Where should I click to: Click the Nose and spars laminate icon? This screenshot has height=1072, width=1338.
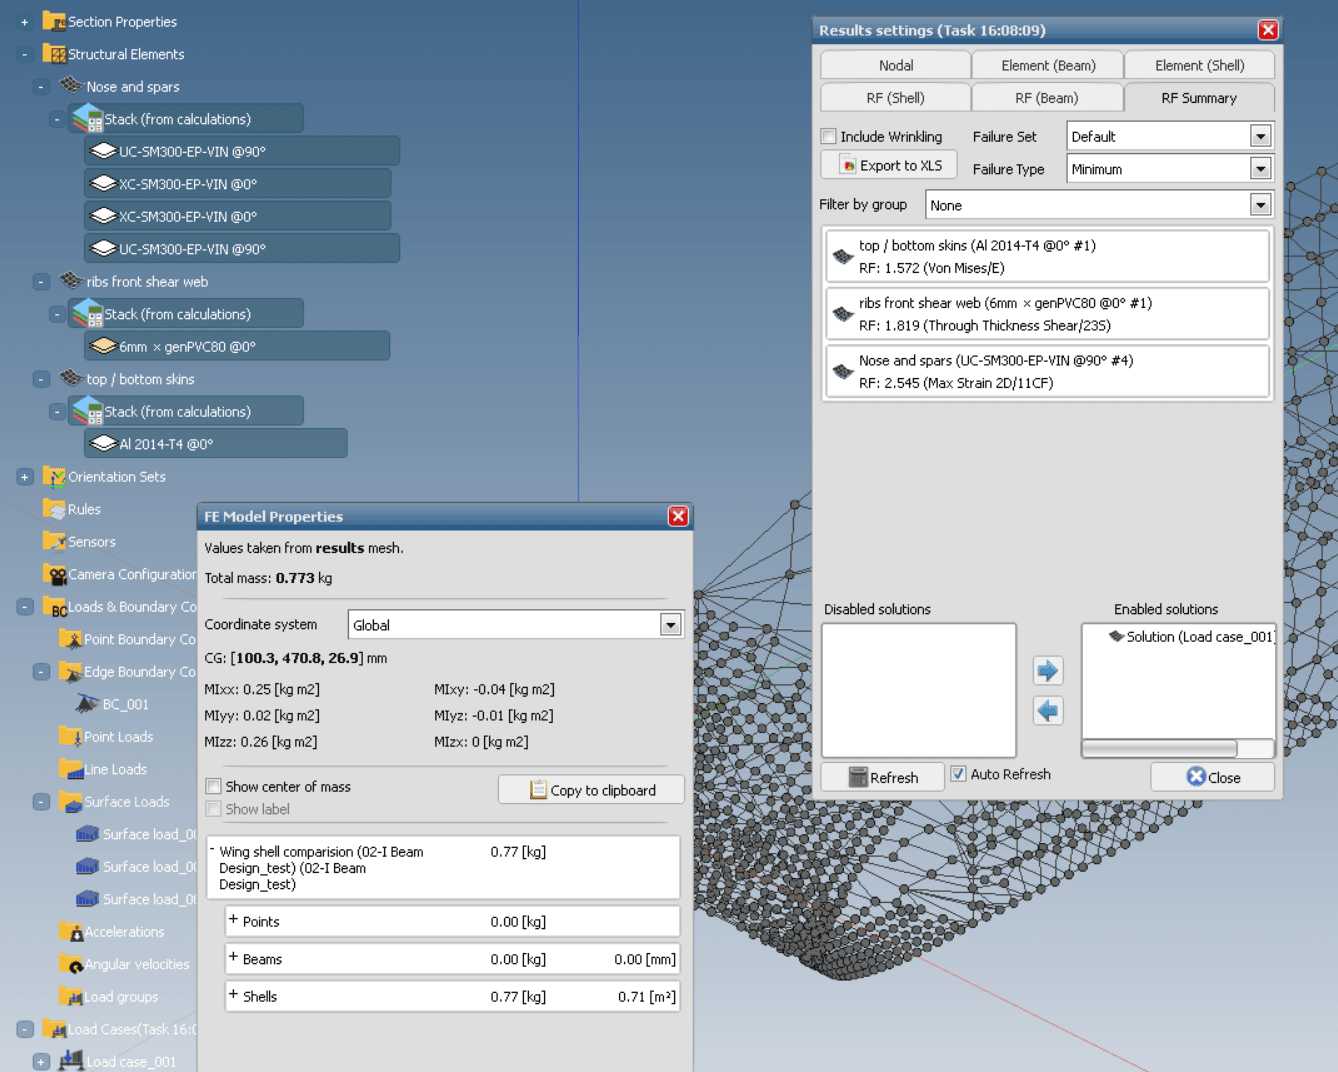coord(71,85)
